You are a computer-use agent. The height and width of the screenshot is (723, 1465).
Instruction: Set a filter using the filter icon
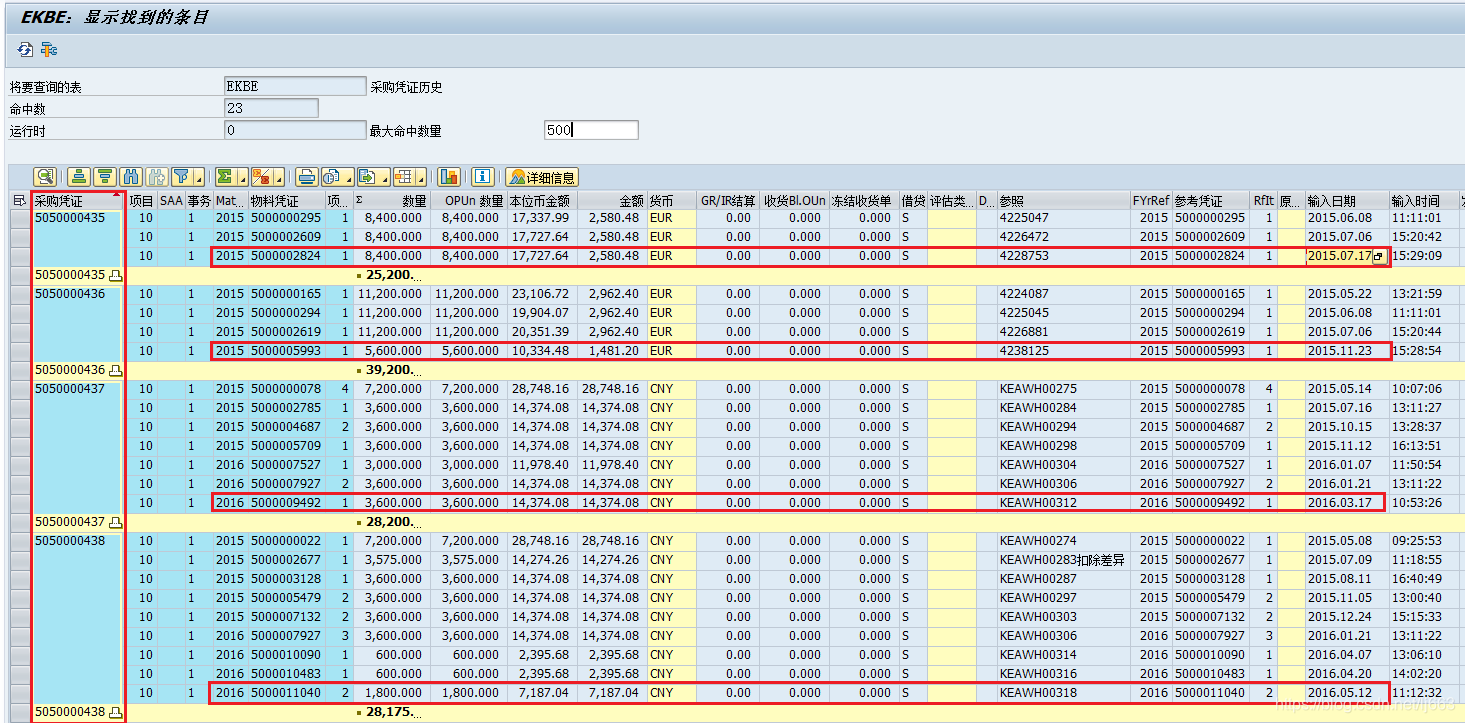tap(180, 177)
